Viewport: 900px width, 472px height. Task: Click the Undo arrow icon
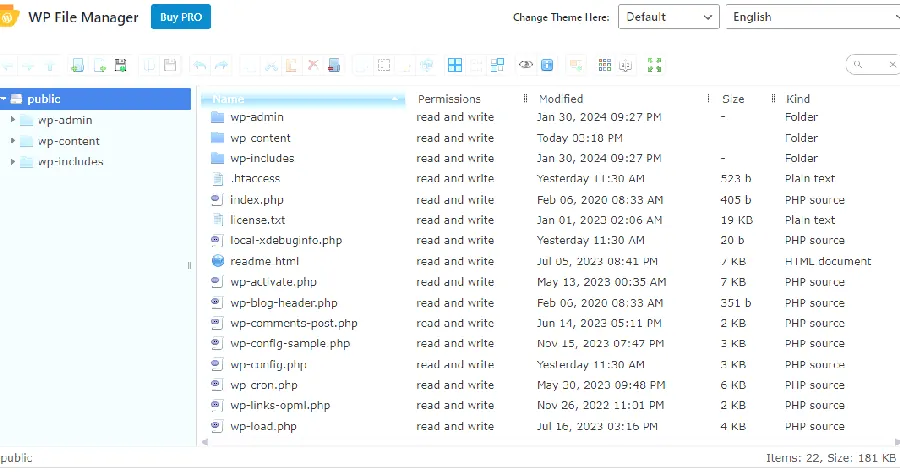[199, 65]
